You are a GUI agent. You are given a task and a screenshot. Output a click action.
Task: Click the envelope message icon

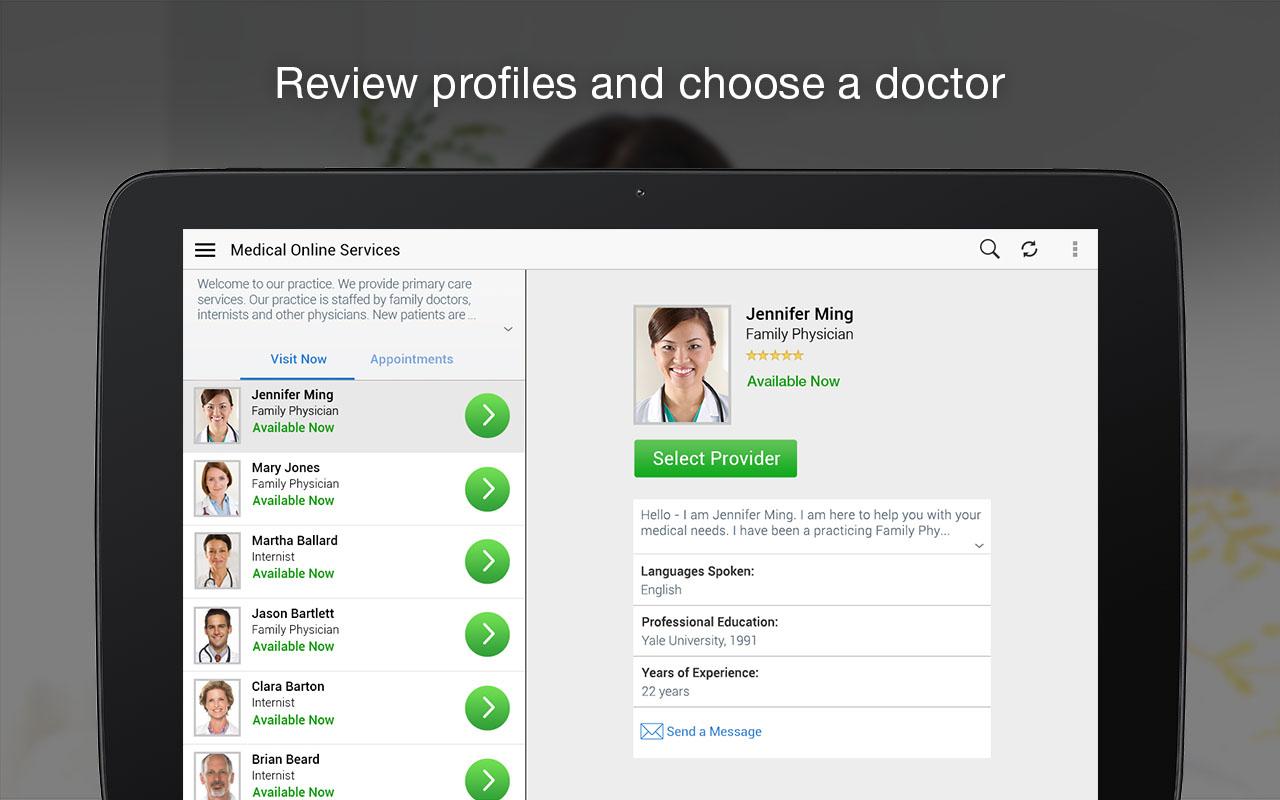(652, 732)
